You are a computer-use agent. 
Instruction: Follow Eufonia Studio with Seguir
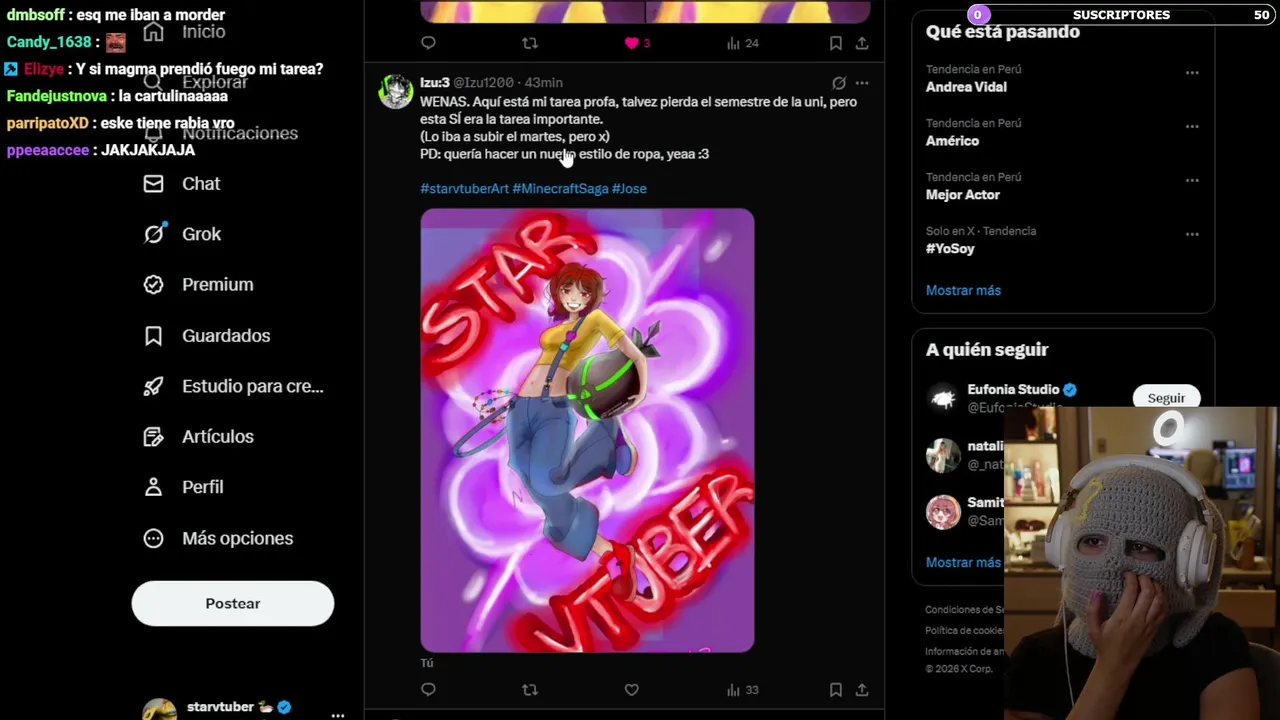[x=1166, y=398]
